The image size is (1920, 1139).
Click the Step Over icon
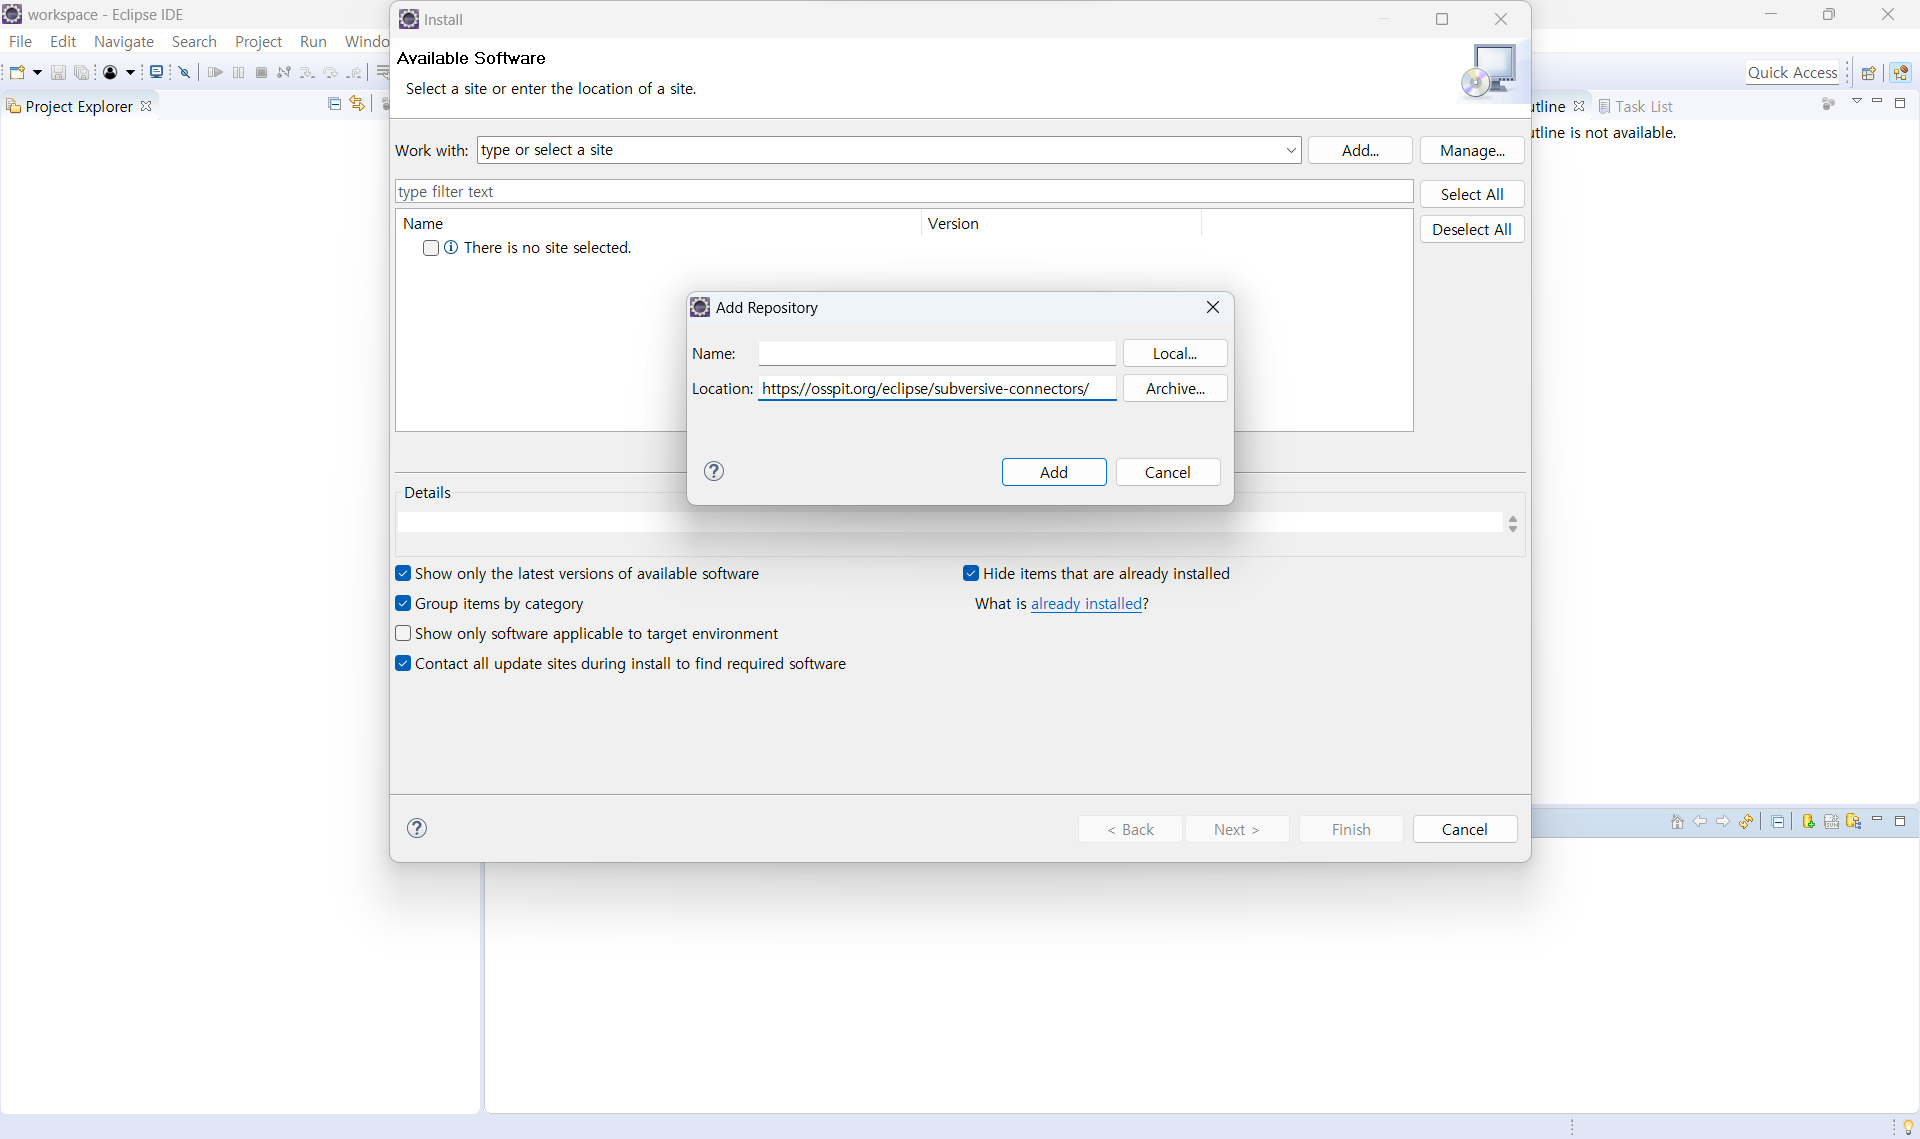click(331, 72)
